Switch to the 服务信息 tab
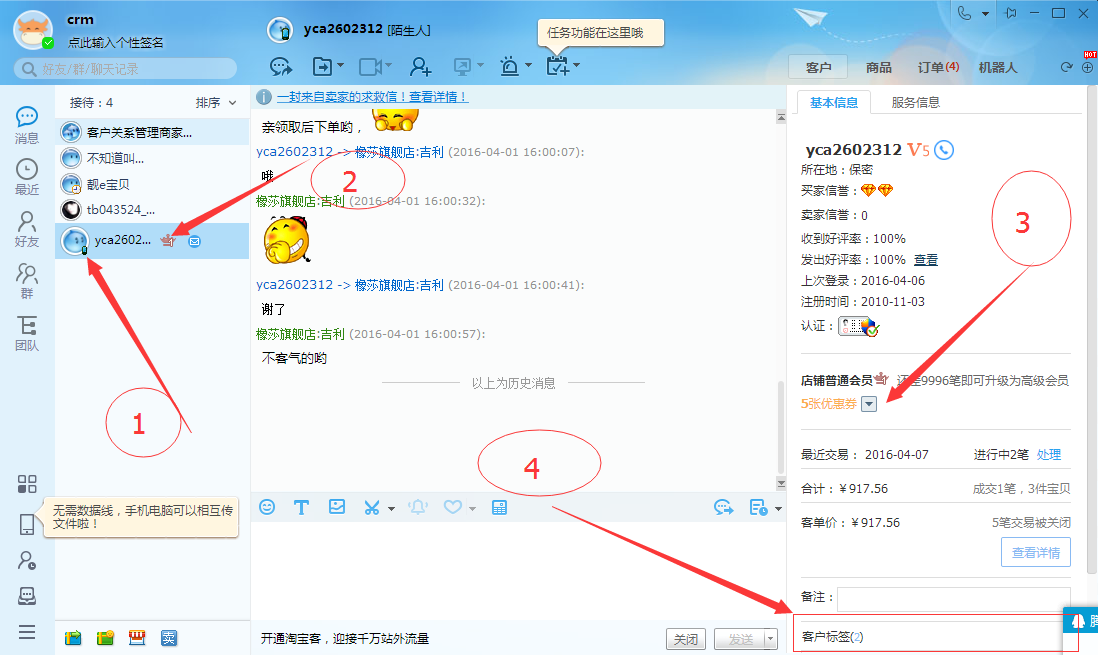The width and height of the screenshot is (1098, 655). [x=915, y=102]
